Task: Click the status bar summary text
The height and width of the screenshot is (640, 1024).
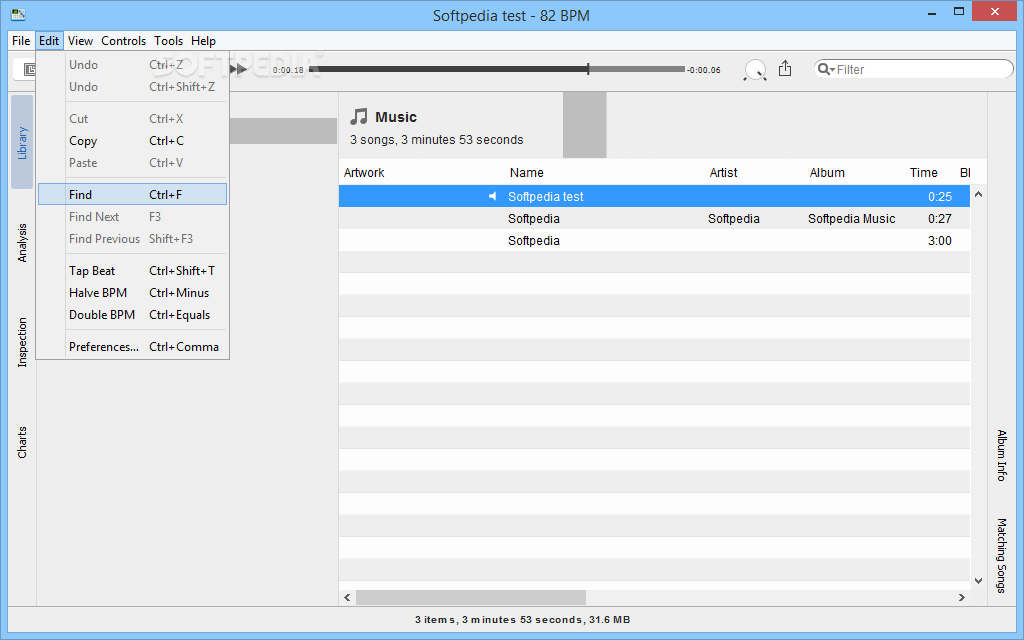Action: tap(522, 619)
